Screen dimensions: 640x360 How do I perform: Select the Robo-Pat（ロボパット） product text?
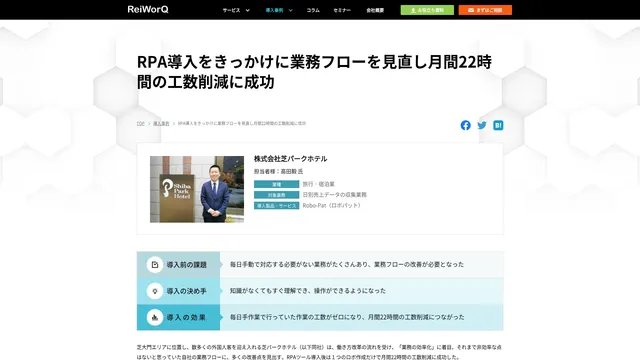[333, 205]
